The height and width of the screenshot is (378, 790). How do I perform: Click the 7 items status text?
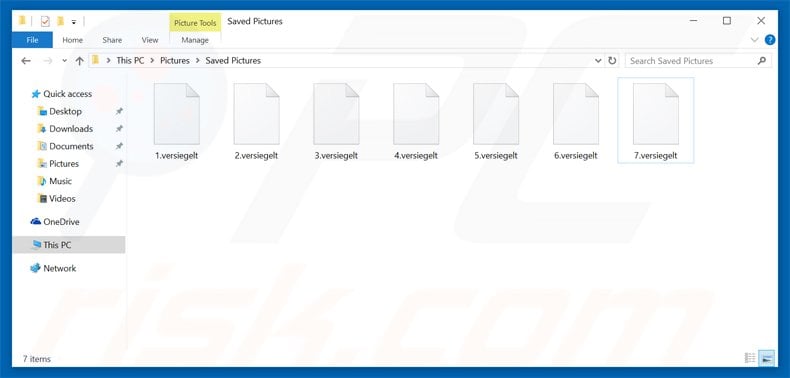pos(37,359)
